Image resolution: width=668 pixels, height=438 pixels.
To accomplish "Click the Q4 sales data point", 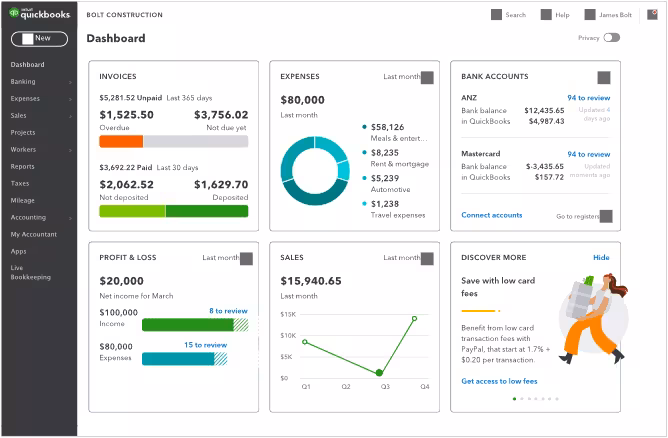I will pos(414,318).
